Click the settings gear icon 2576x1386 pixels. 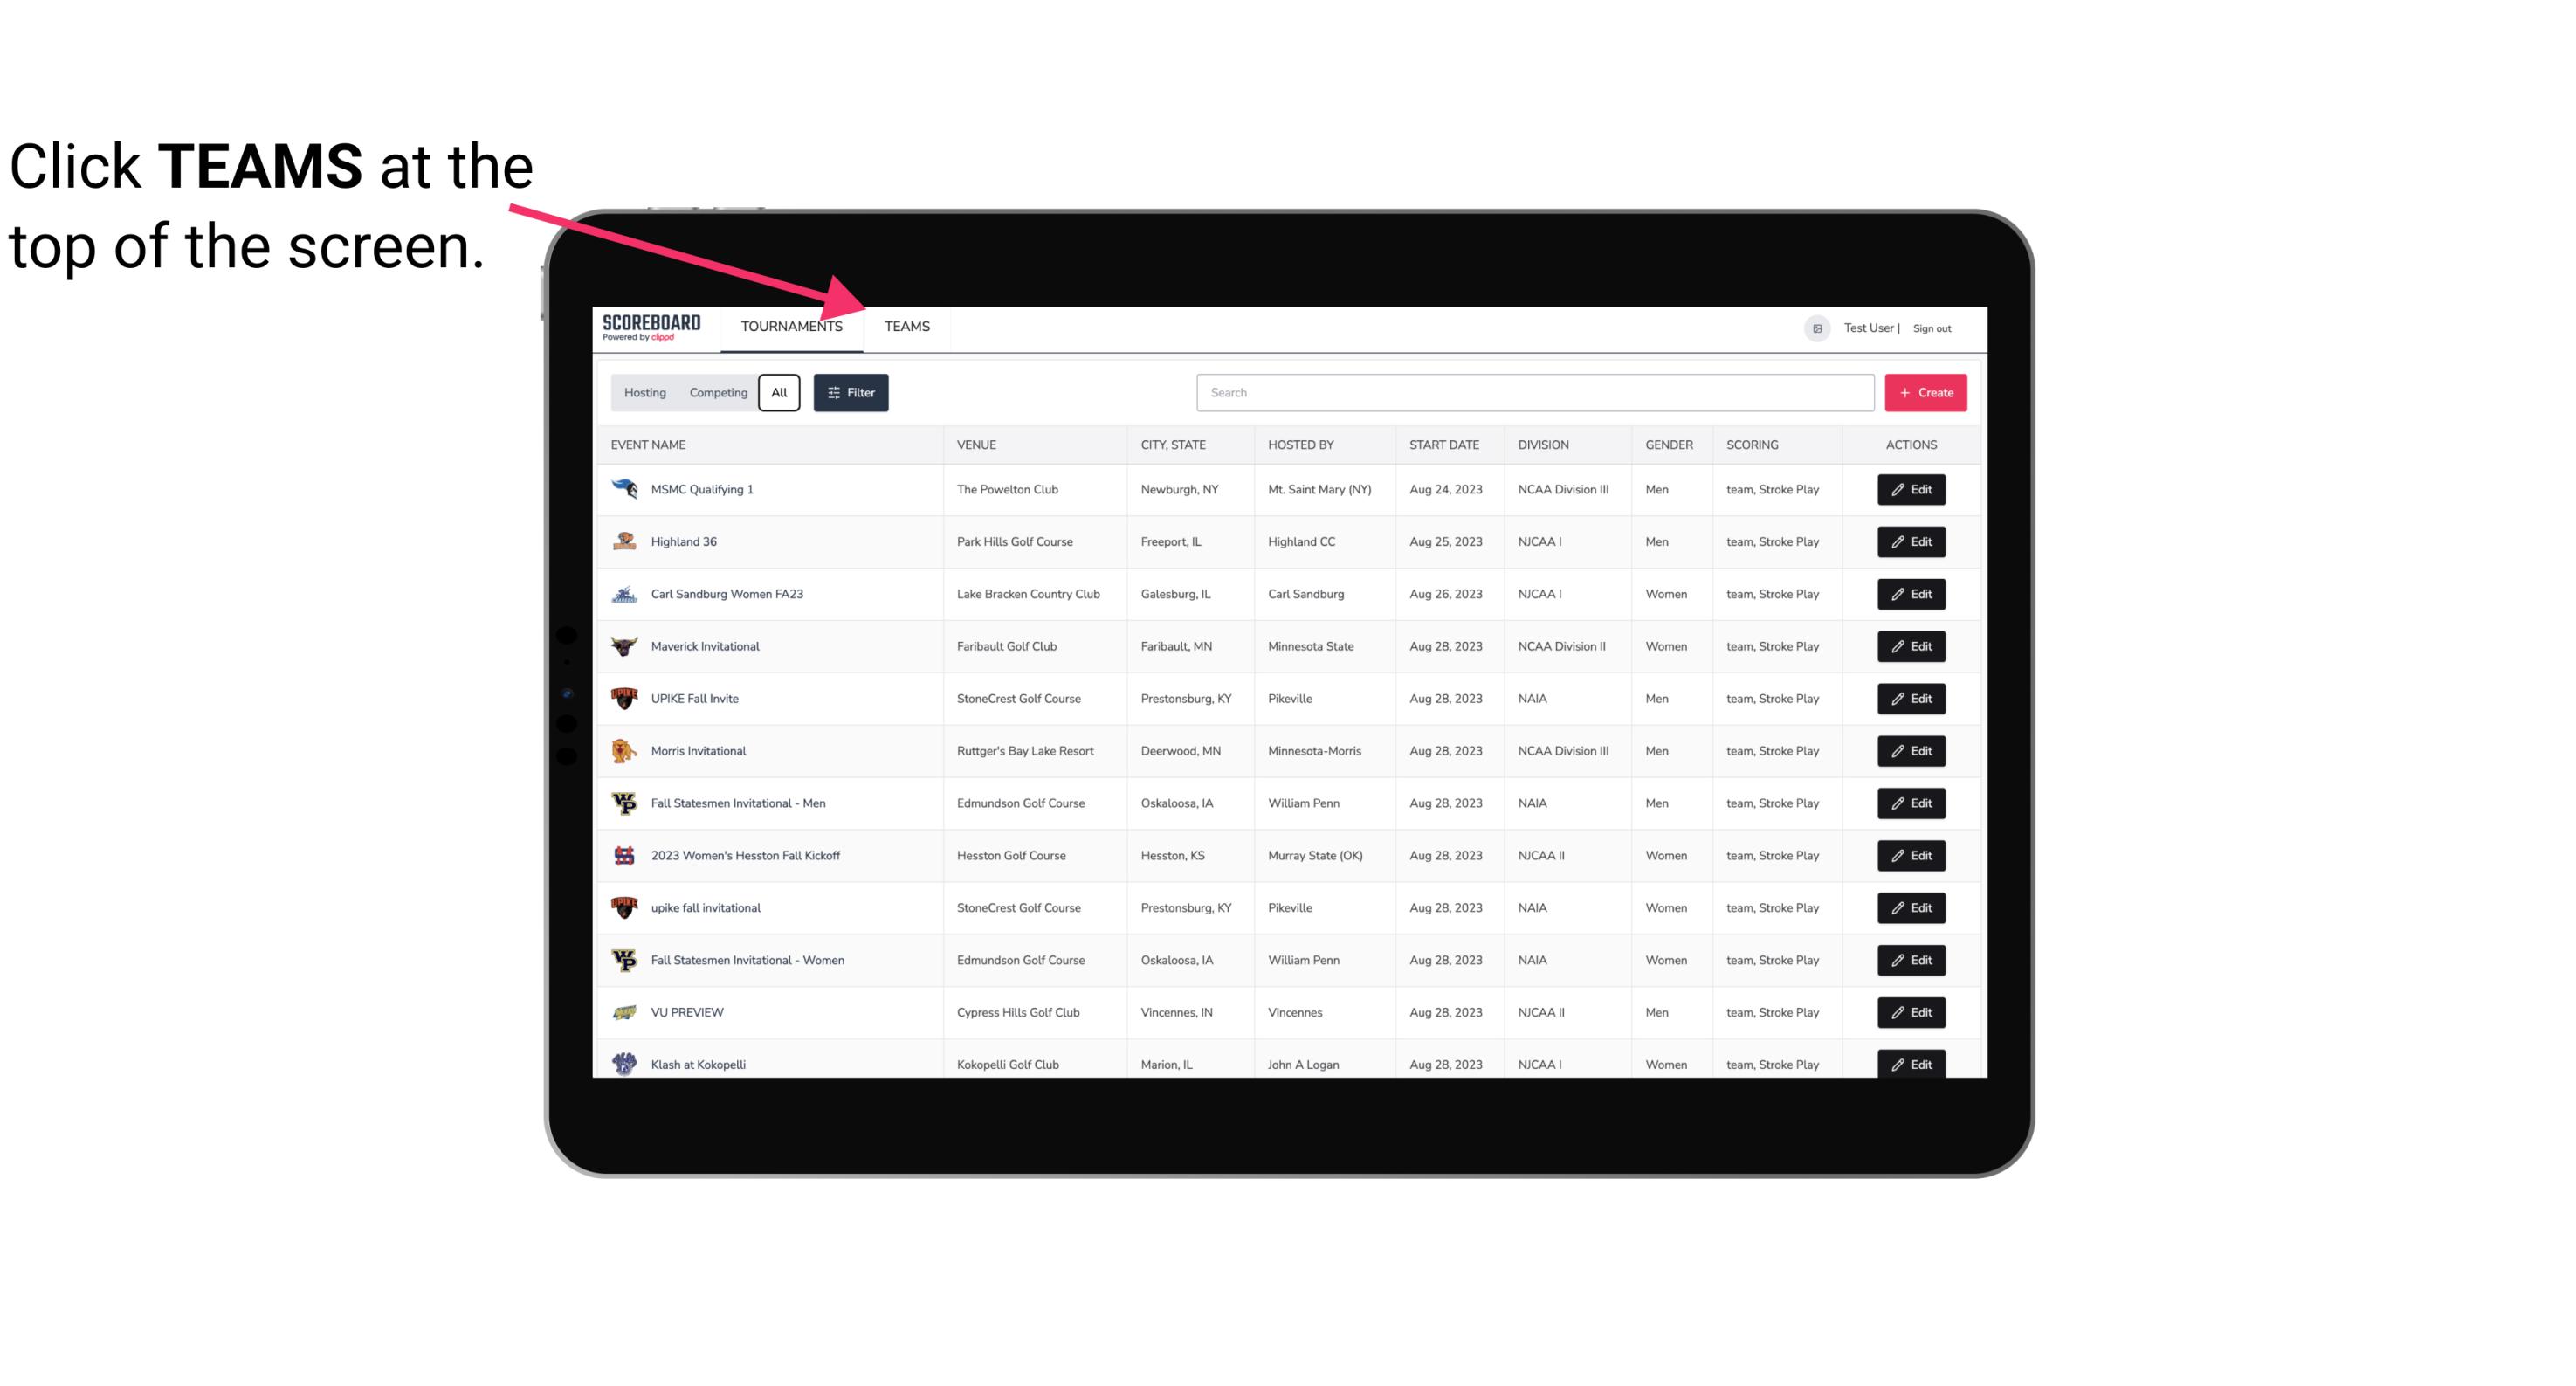pyautogui.click(x=1815, y=326)
